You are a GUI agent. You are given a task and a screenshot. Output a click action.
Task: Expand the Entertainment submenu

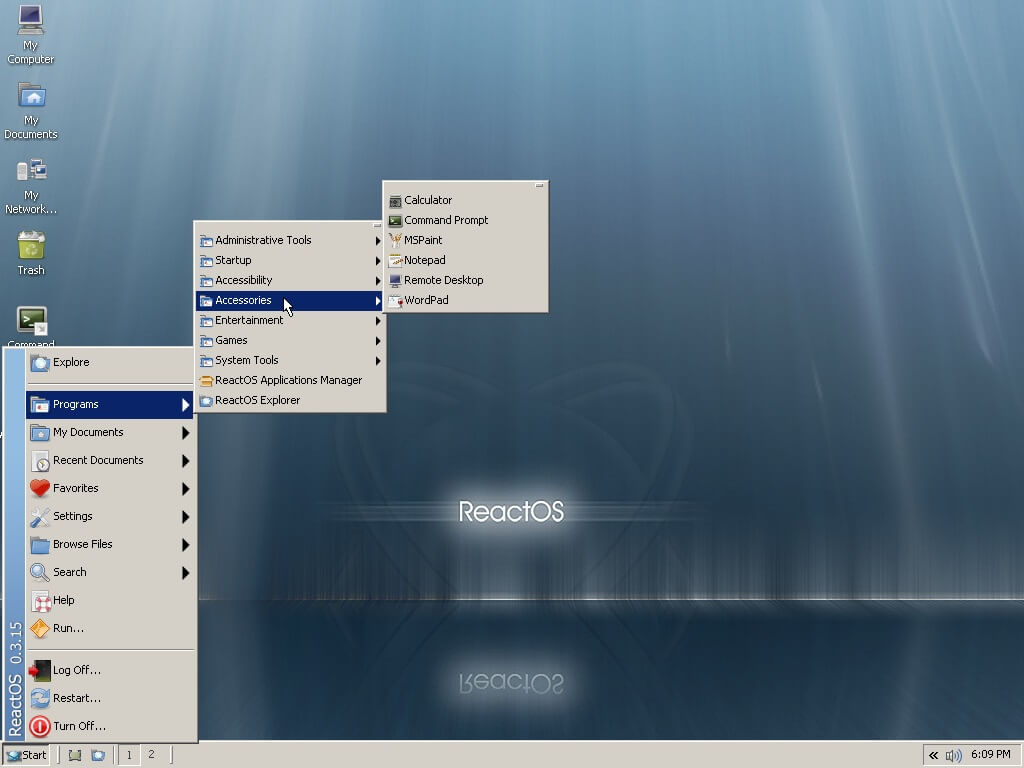(244, 320)
